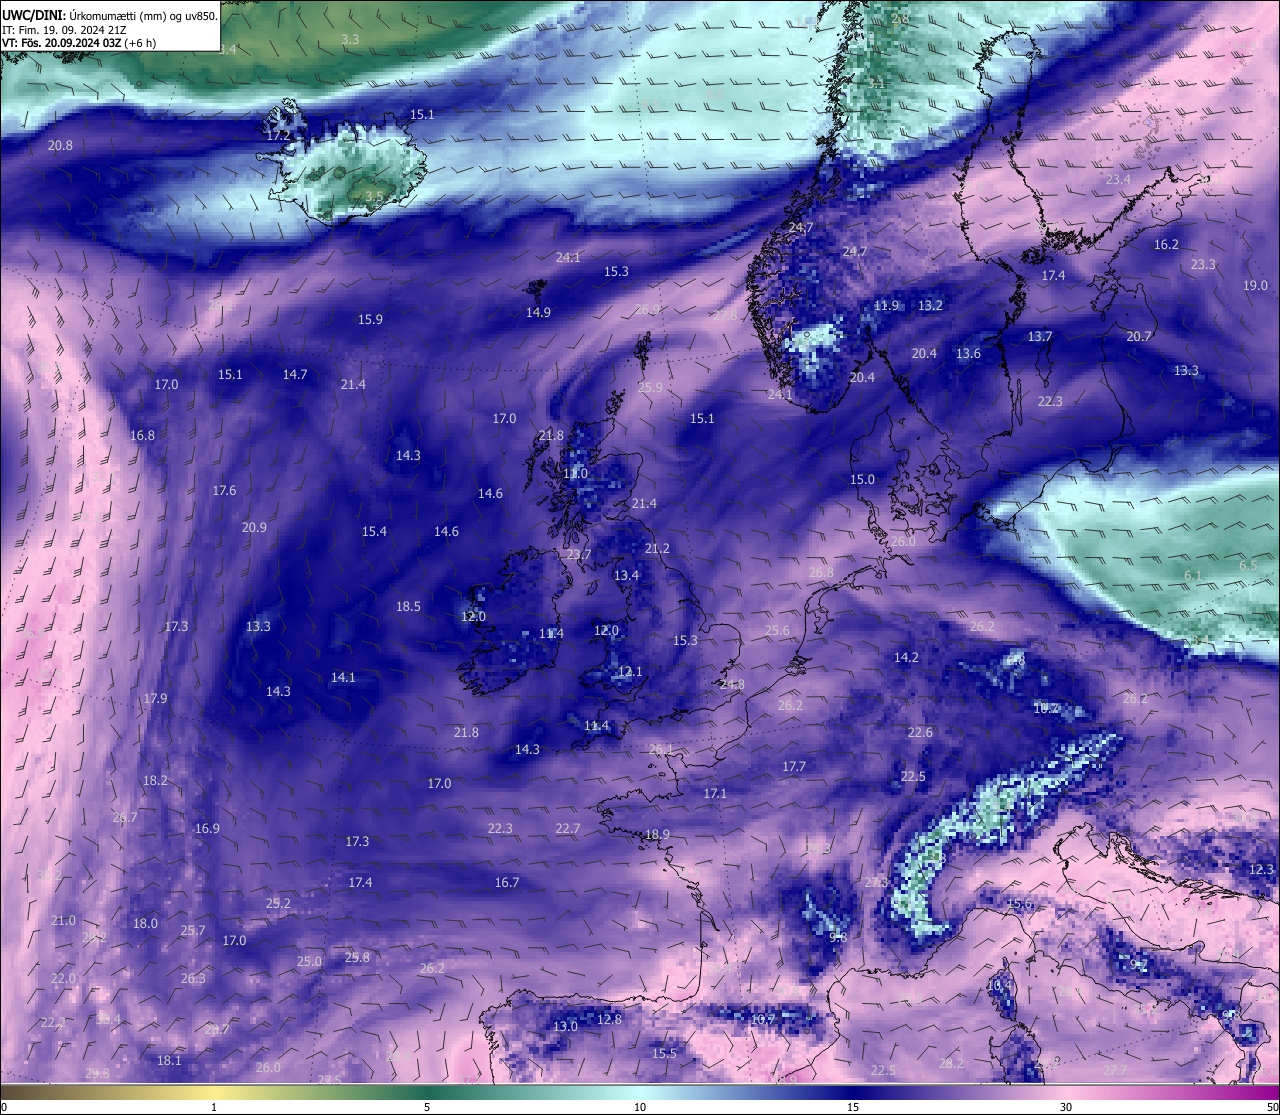Click the 24.8 value near East Anglia
Screen dimensions: 1280x1115
coord(732,684)
